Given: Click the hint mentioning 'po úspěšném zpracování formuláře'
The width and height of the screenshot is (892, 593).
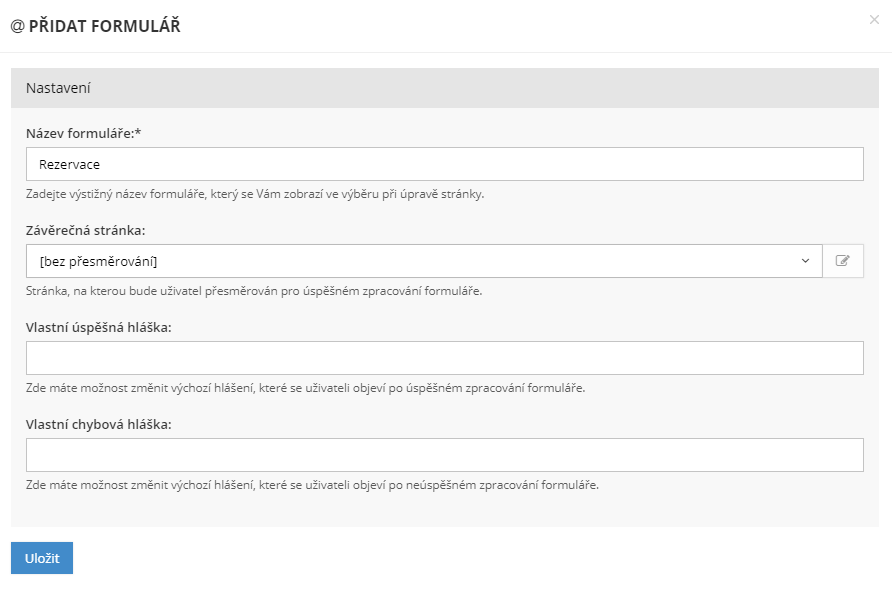Looking at the screenshot, I should [305, 388].
